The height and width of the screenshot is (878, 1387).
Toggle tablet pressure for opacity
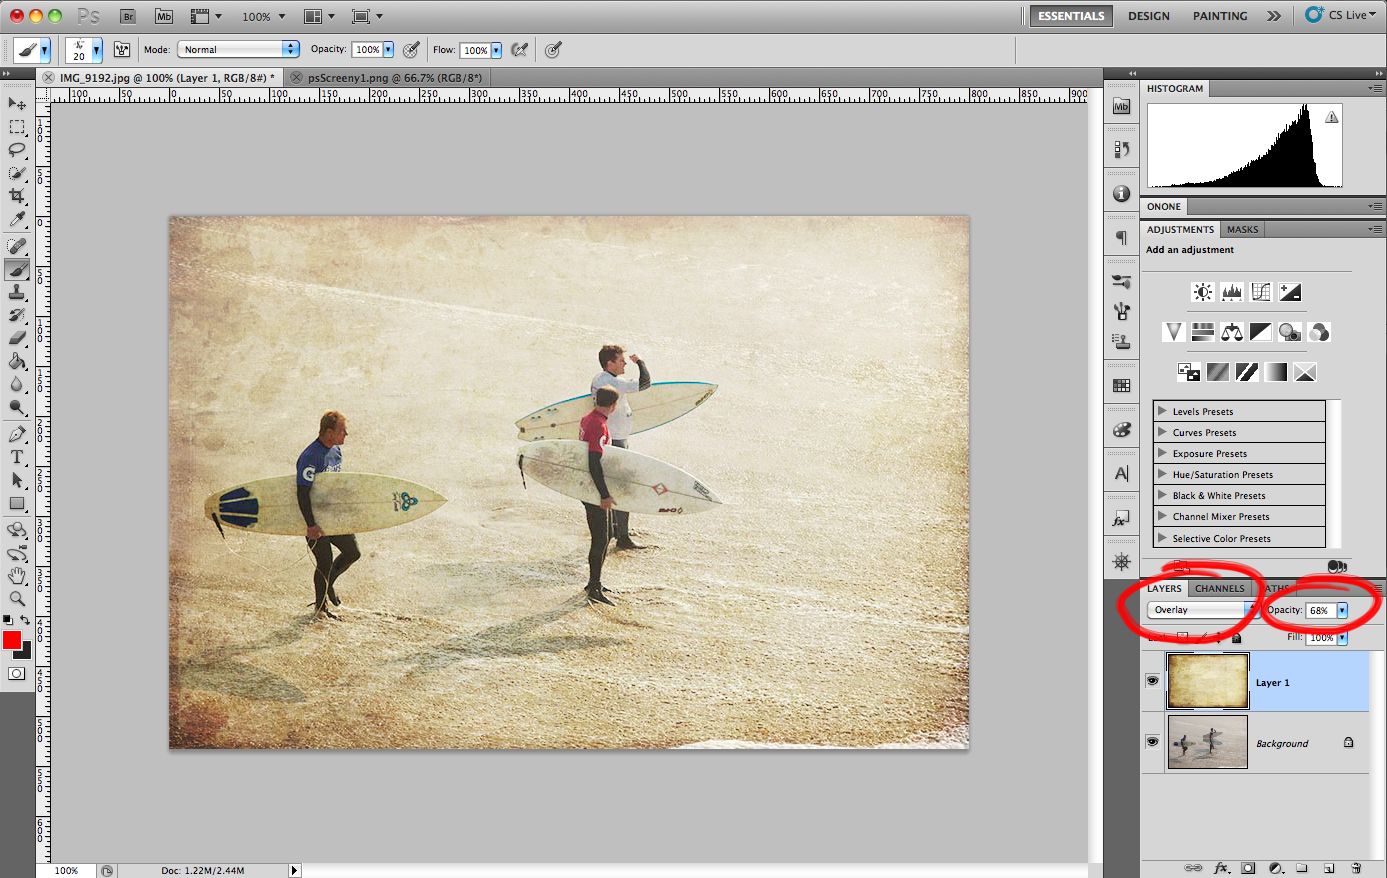pyautogui.click(x=411, y=49)
